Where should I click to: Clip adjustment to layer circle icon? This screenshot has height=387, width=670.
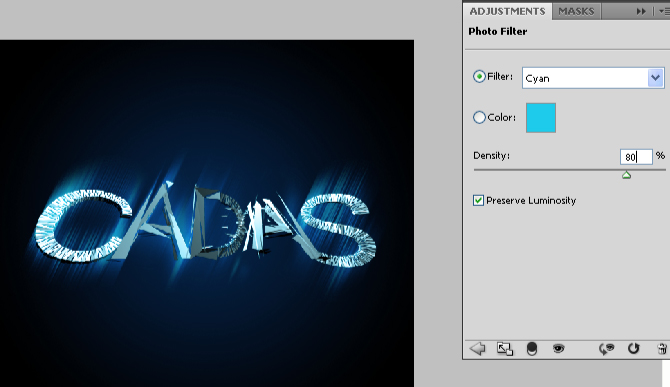(532, 349)
